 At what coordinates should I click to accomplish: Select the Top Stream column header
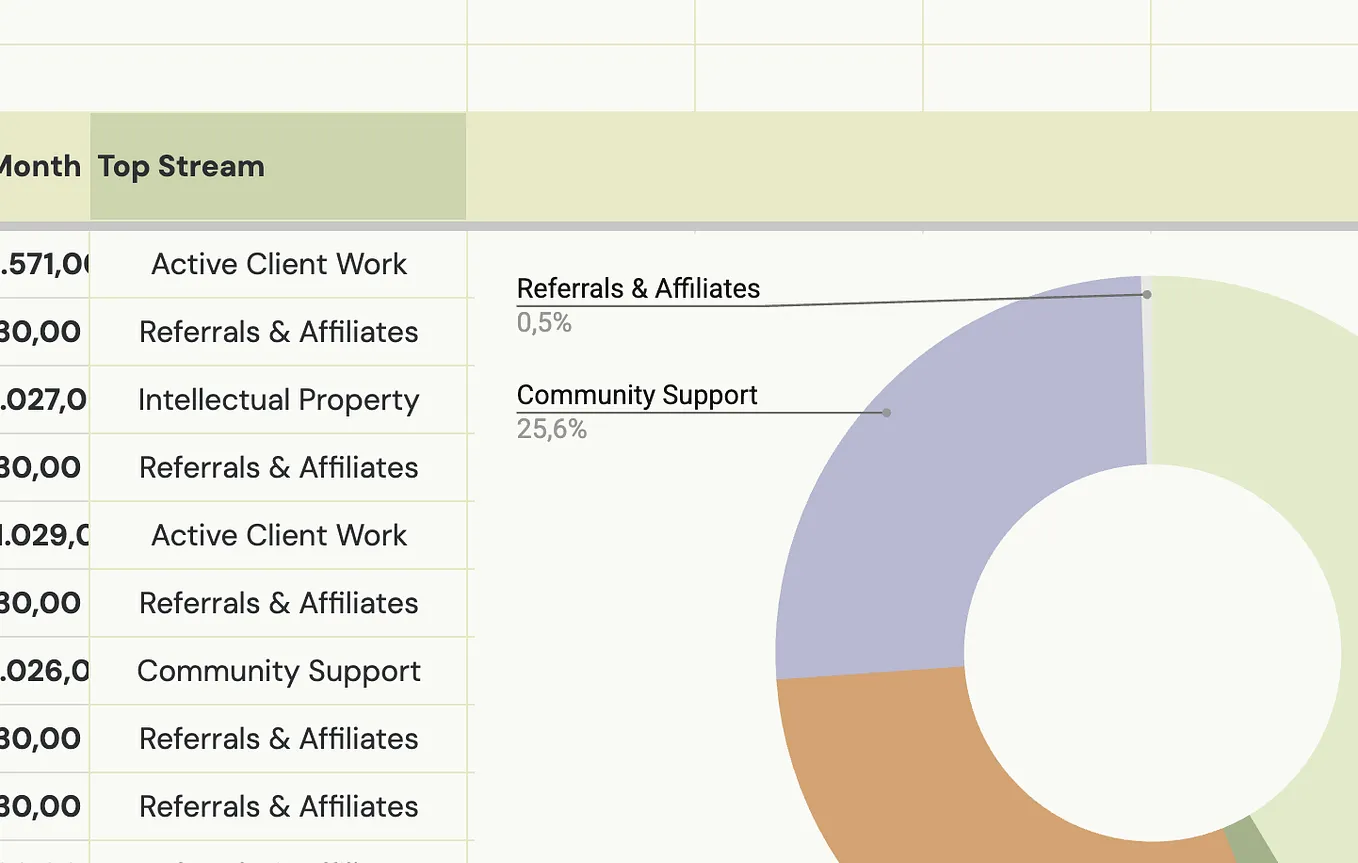coord(278,166)
